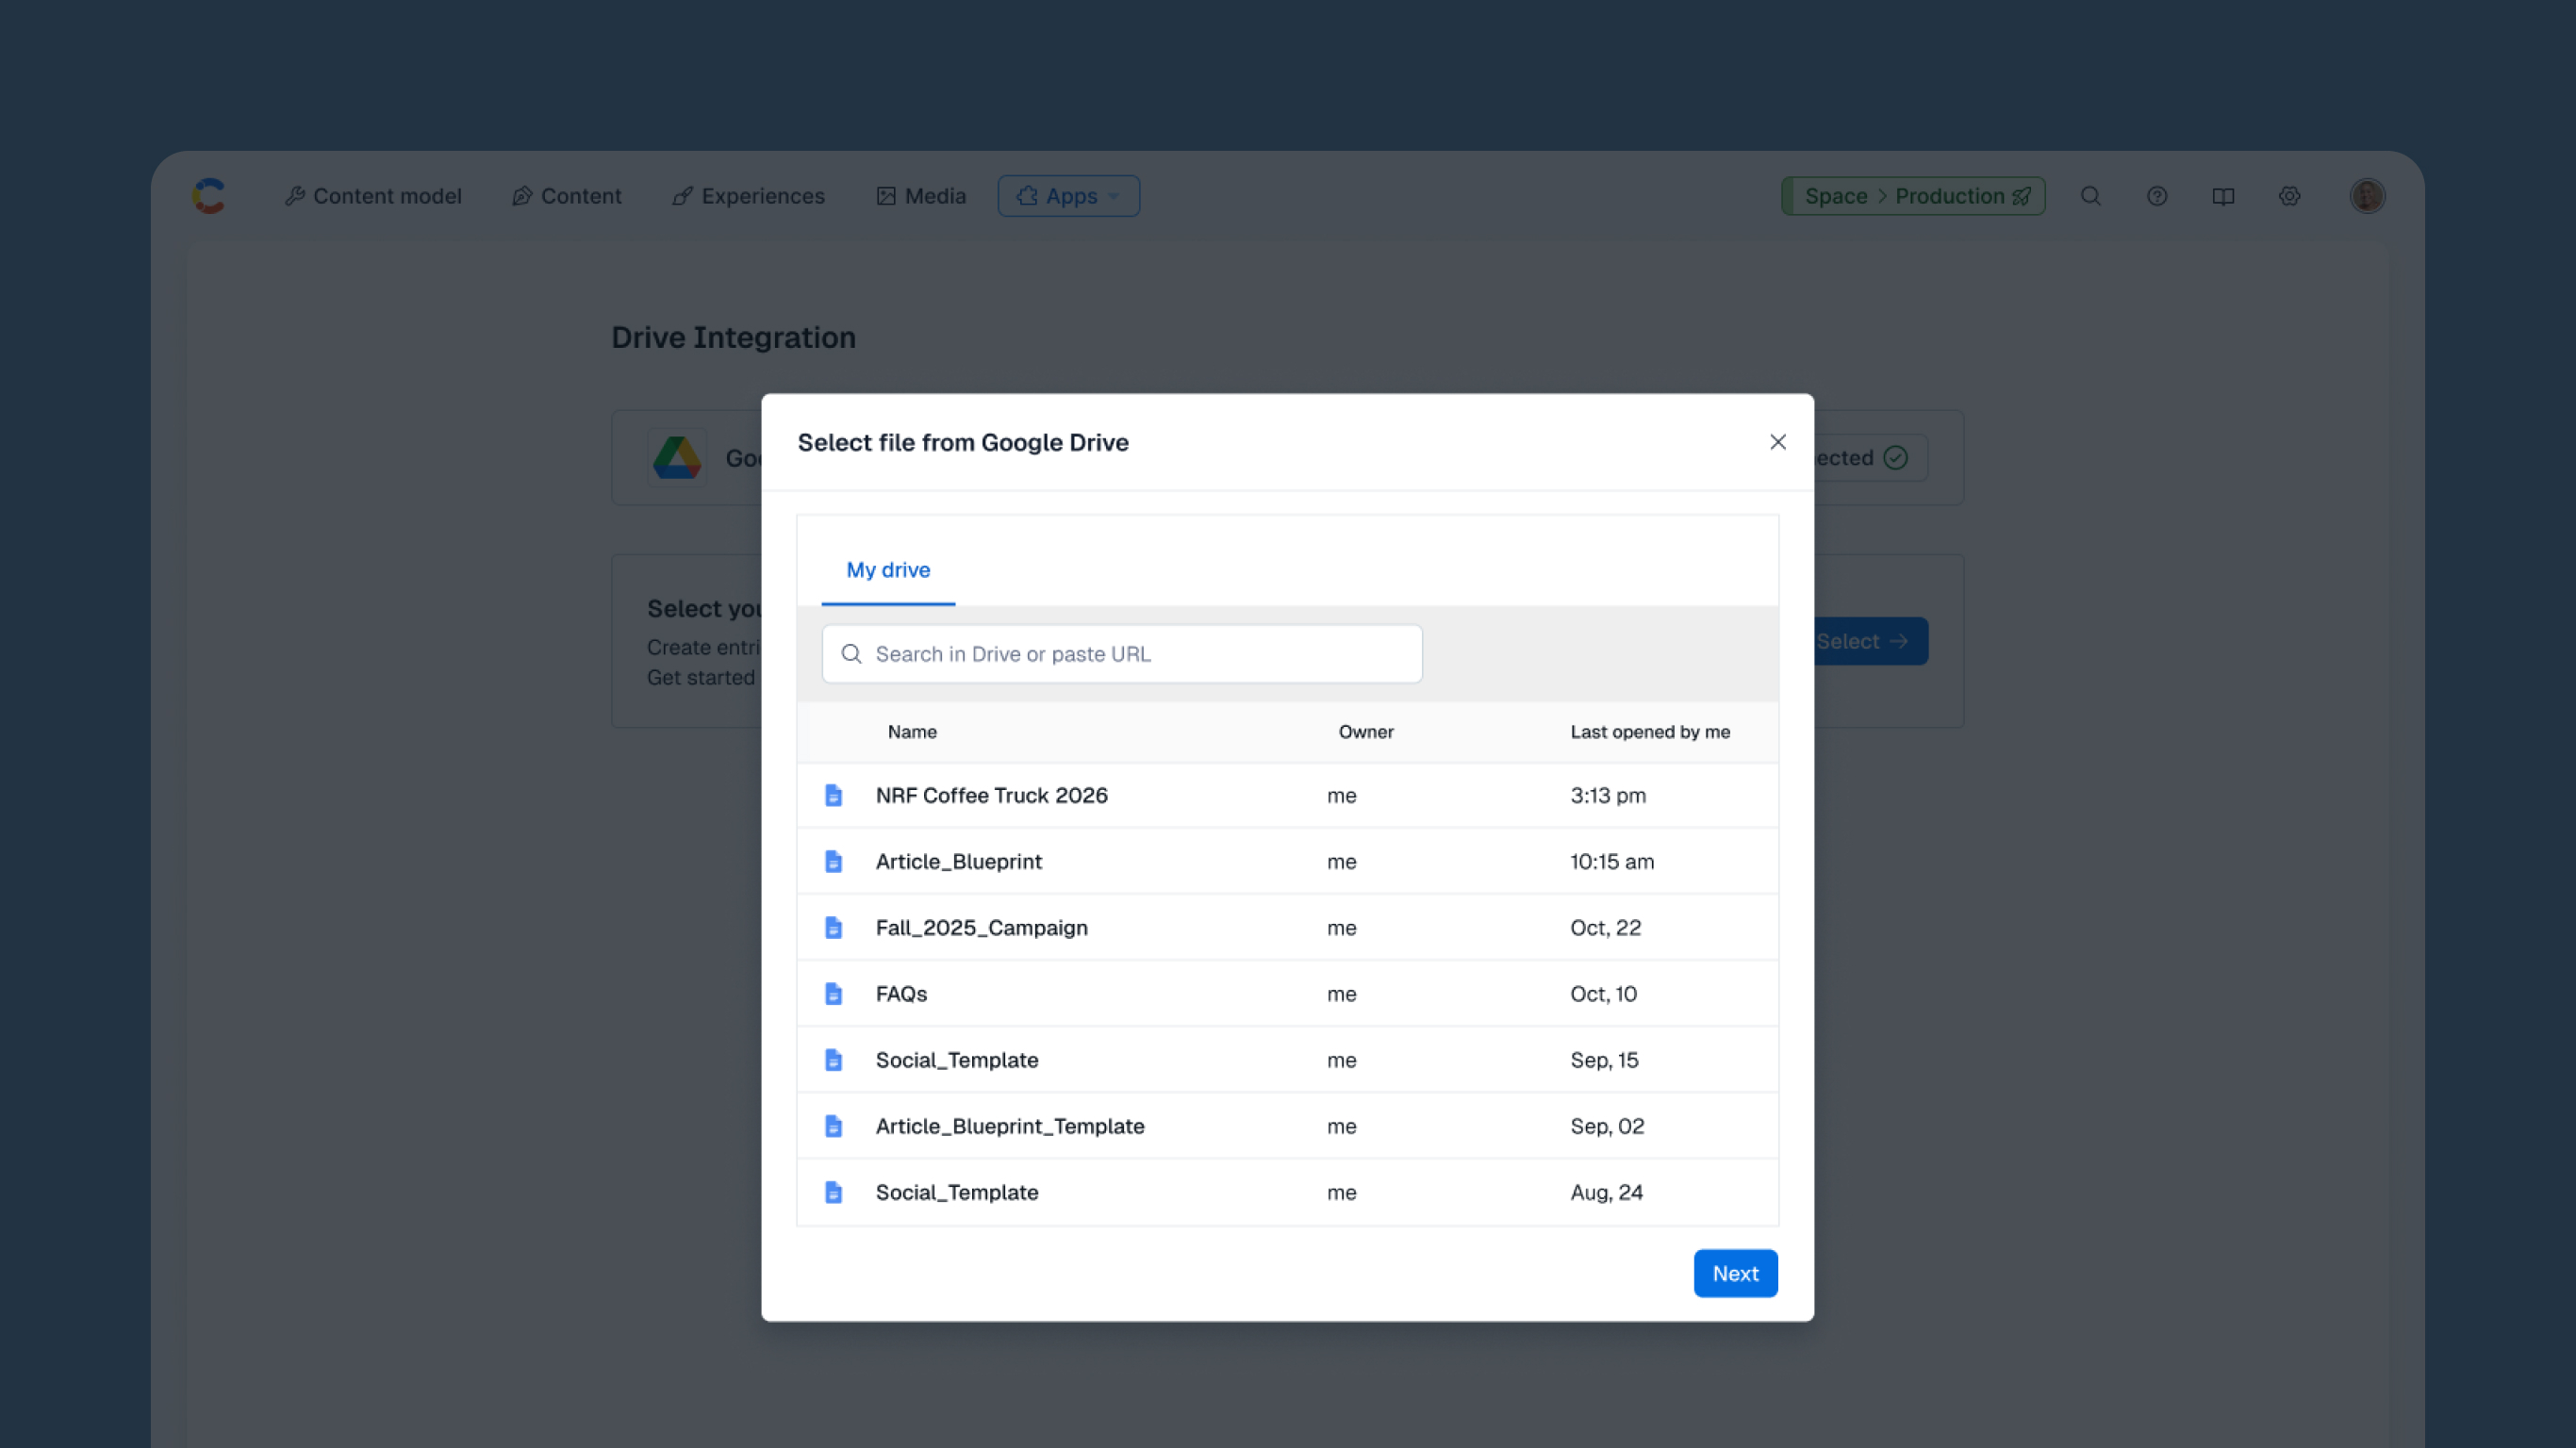The image size is (2576, 1448).
Task: Open the Media section
Action: coord(920,196)
